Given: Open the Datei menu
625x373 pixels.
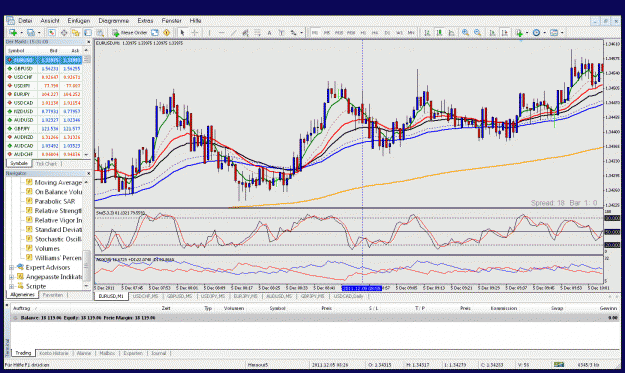Looking at the screenshot, I should [25, 21].
